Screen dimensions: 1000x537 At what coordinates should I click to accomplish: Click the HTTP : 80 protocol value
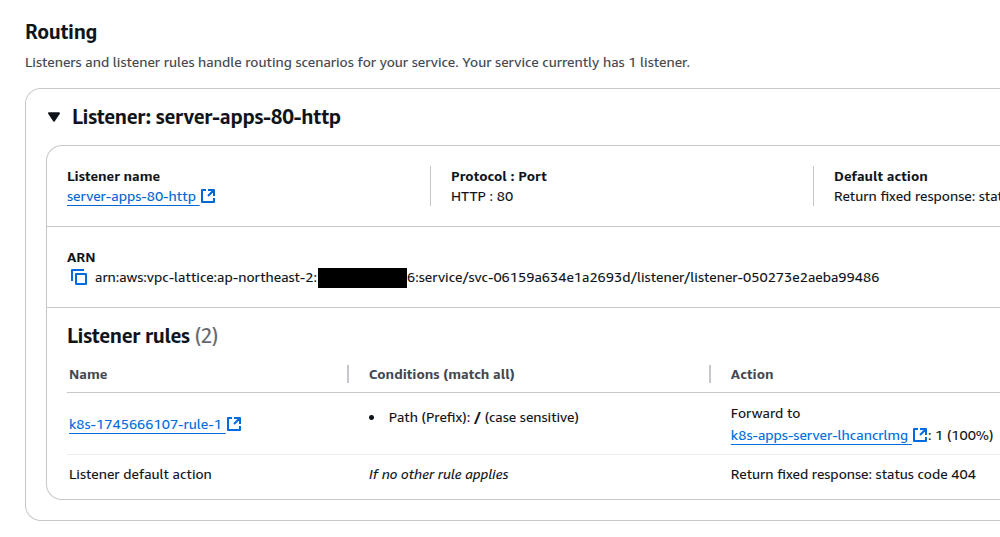(482, 197)
